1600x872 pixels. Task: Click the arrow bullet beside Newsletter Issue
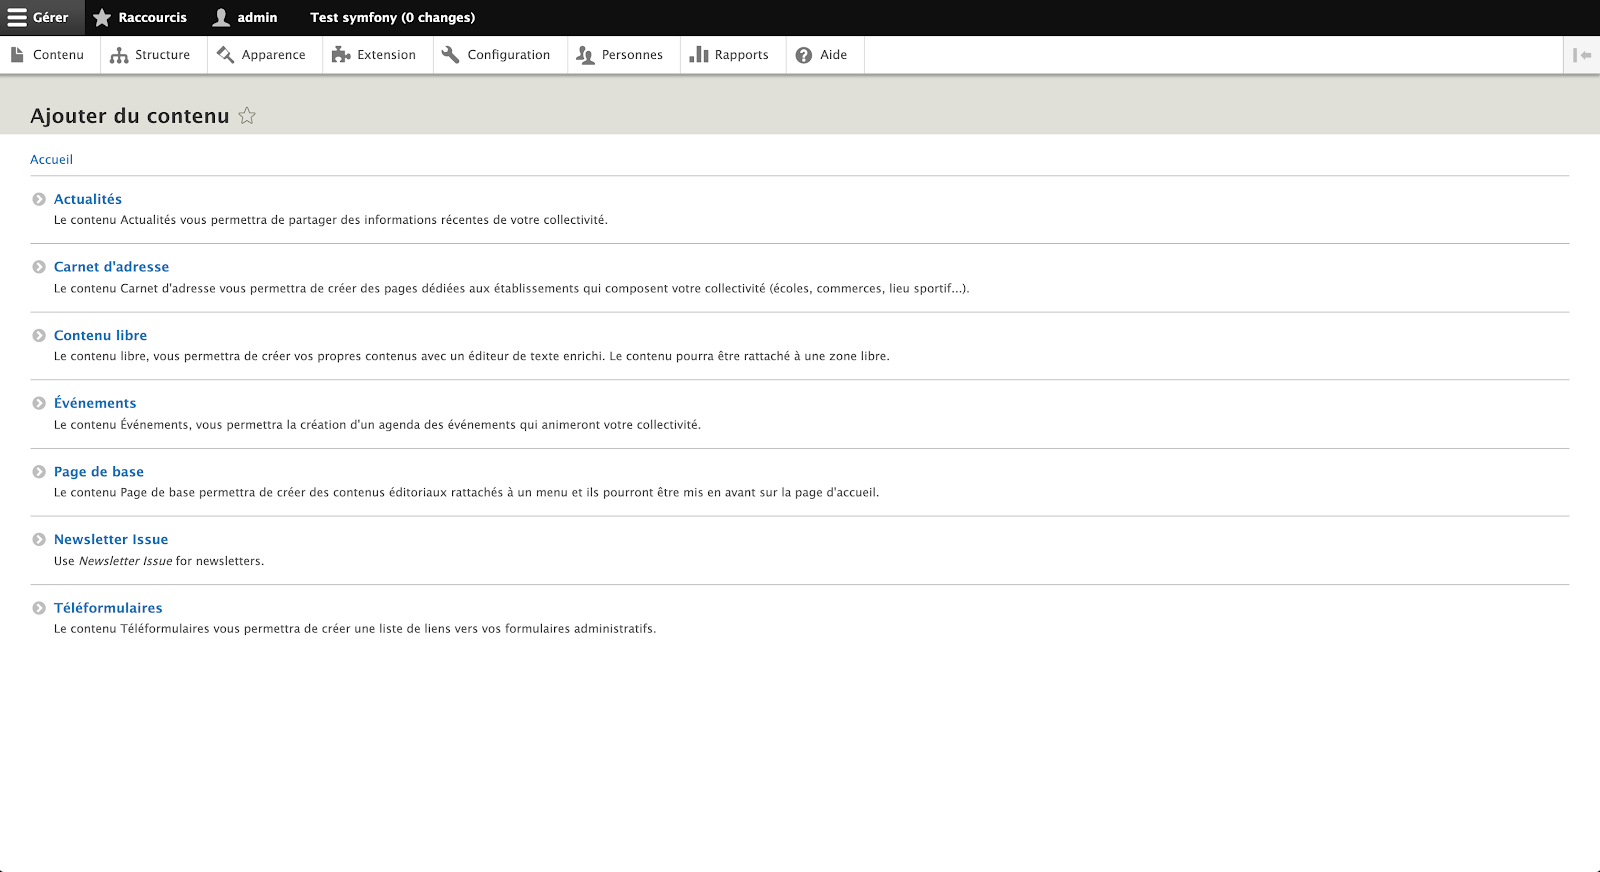39,540
